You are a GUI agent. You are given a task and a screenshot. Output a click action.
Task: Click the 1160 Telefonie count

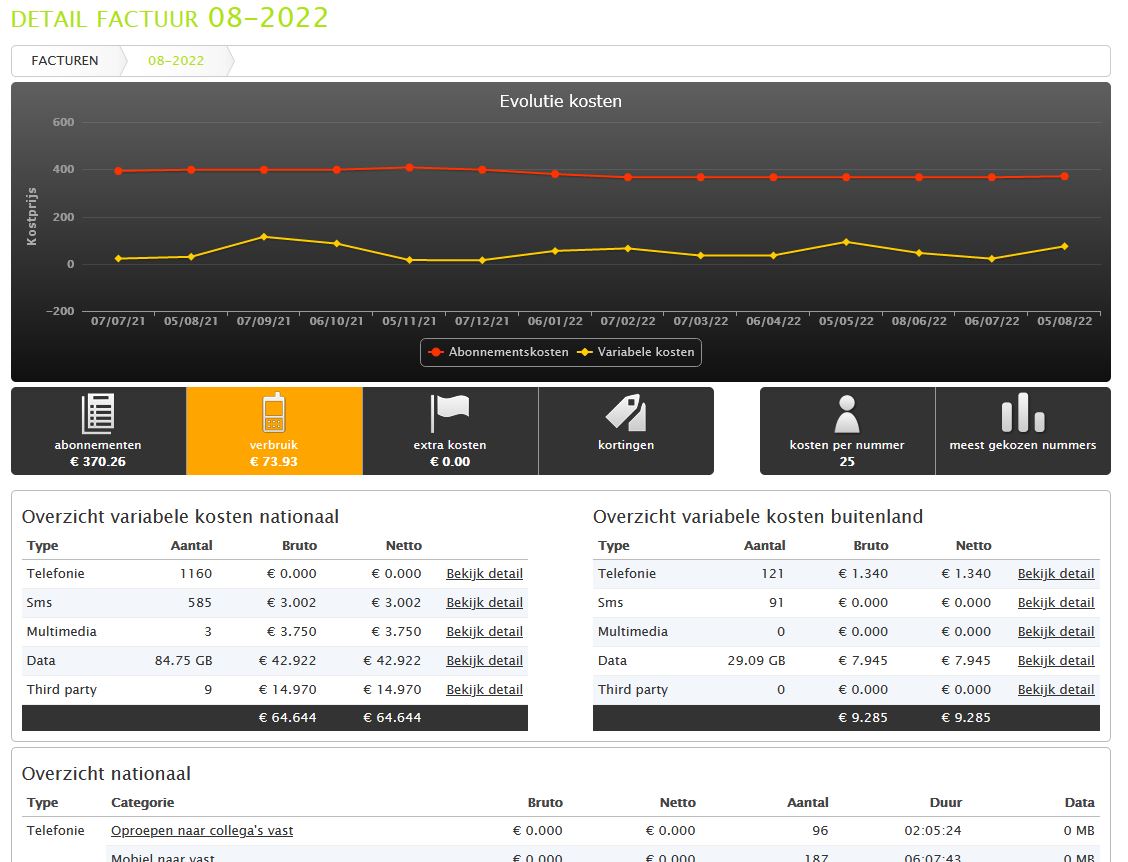(x=196, y=573)
